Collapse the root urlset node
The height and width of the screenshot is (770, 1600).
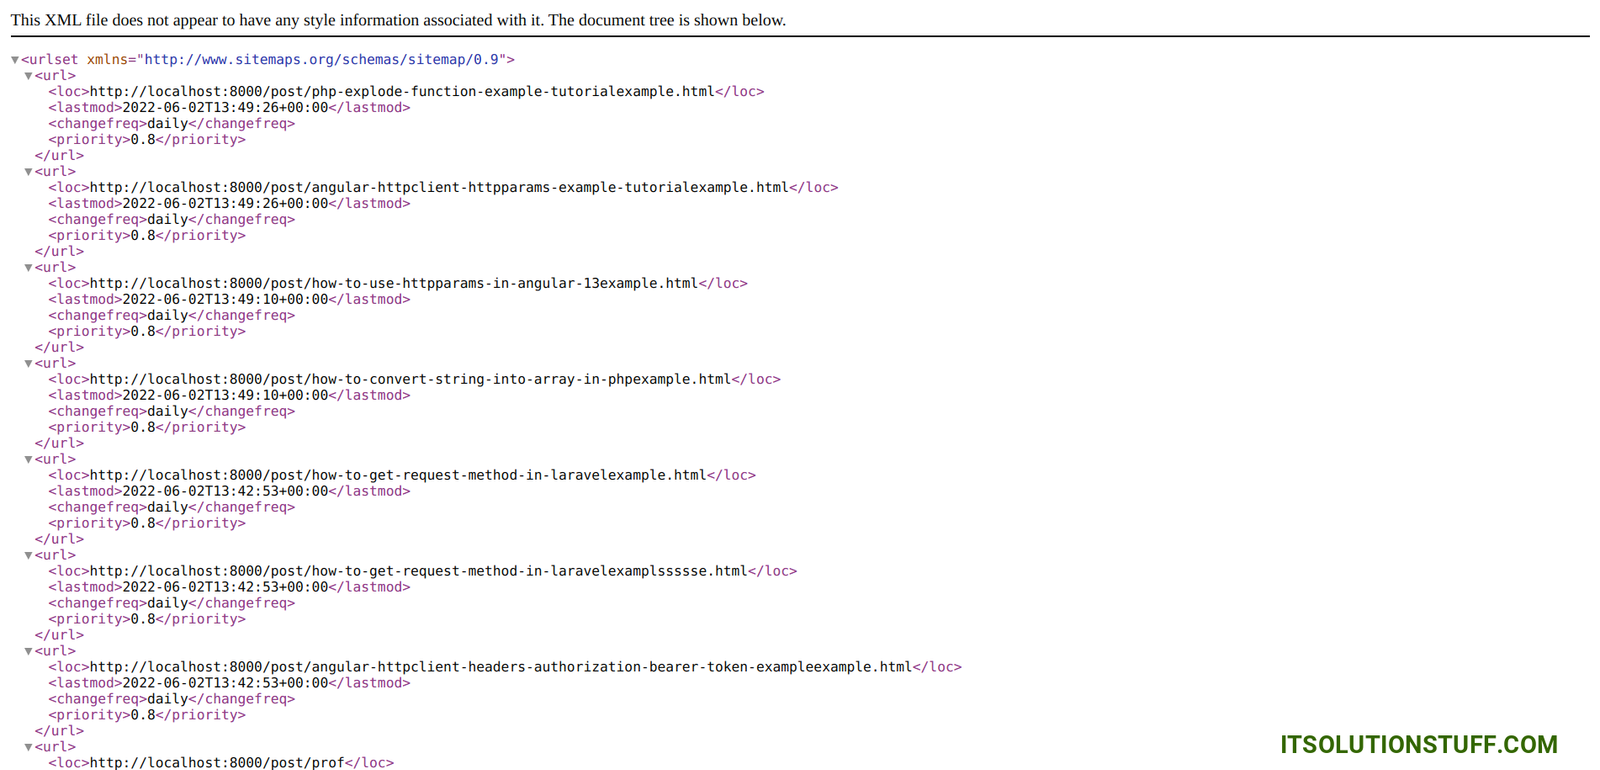coord(15,60)
